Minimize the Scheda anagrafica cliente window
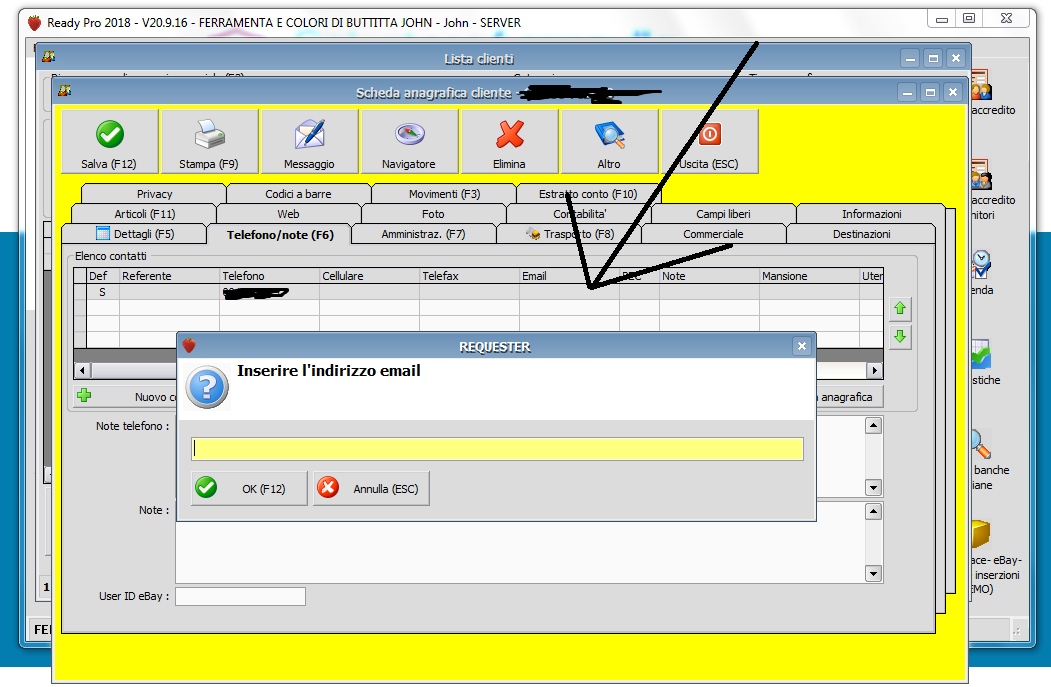The width and height of the screenshot is (1051, 687). click(x=908, y=92)
